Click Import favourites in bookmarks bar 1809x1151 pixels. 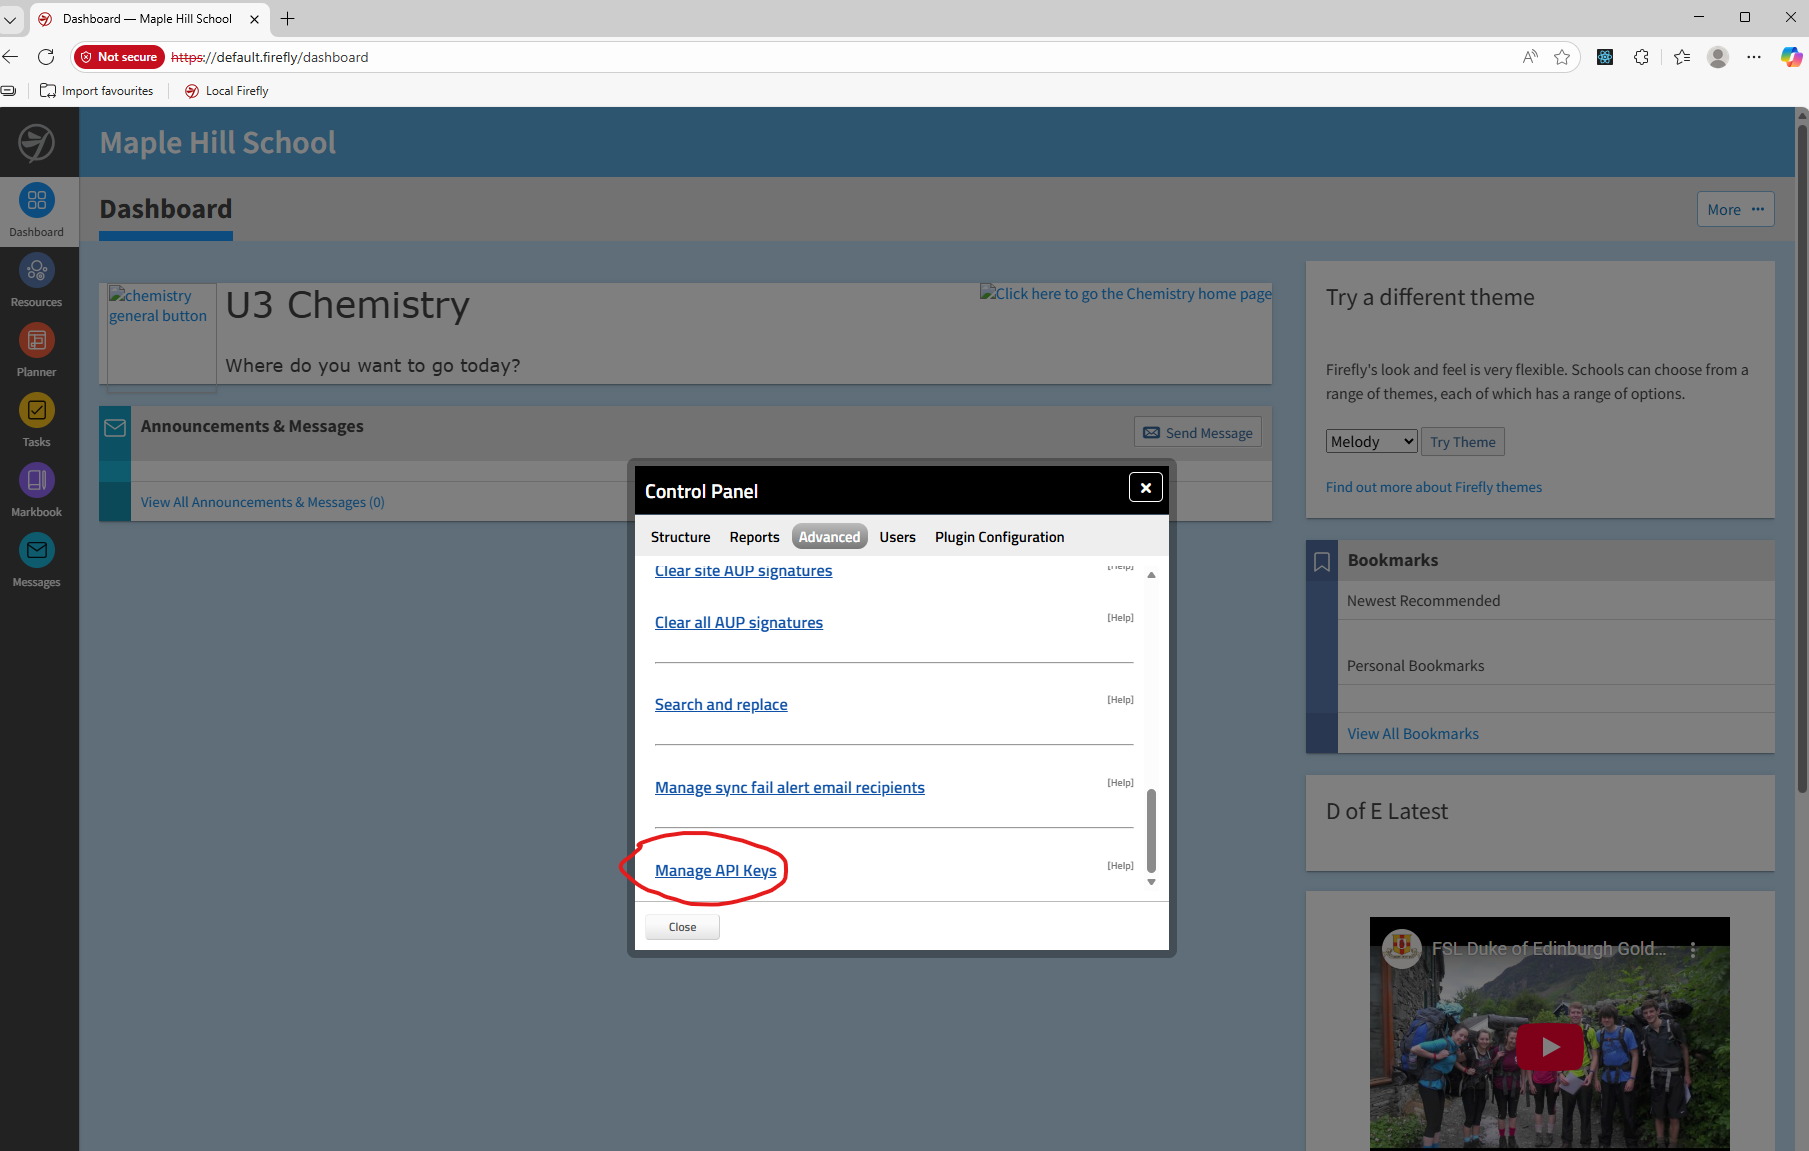coord(97,91)
